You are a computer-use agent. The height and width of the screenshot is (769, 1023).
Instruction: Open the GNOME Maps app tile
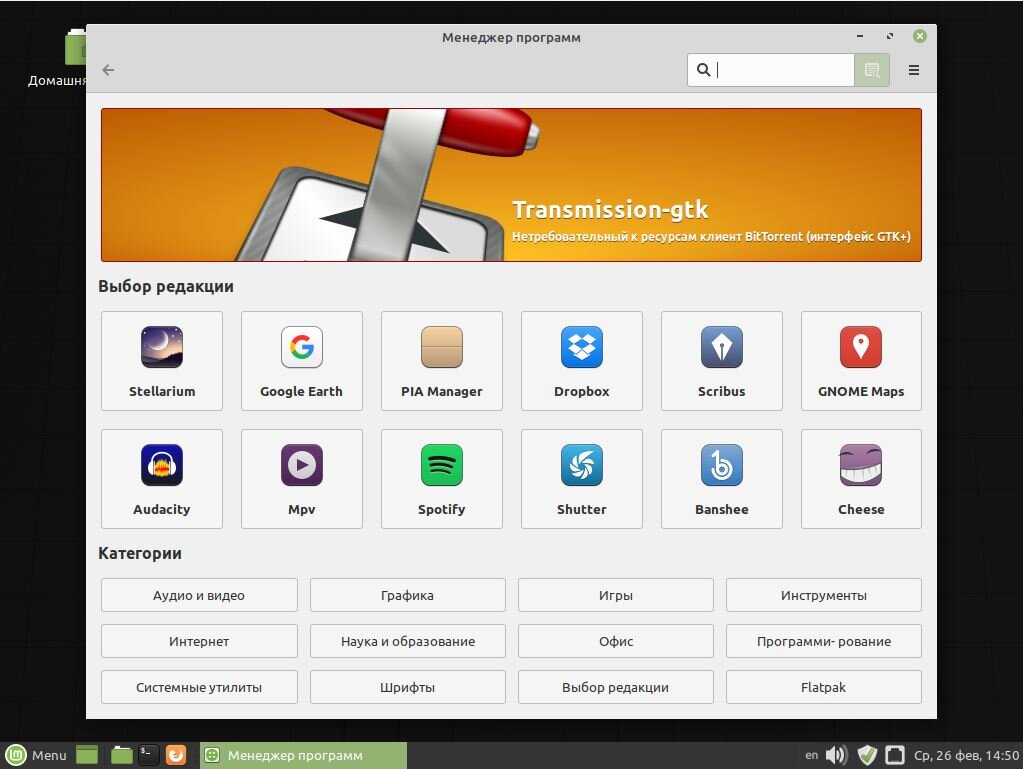(861, 361)
